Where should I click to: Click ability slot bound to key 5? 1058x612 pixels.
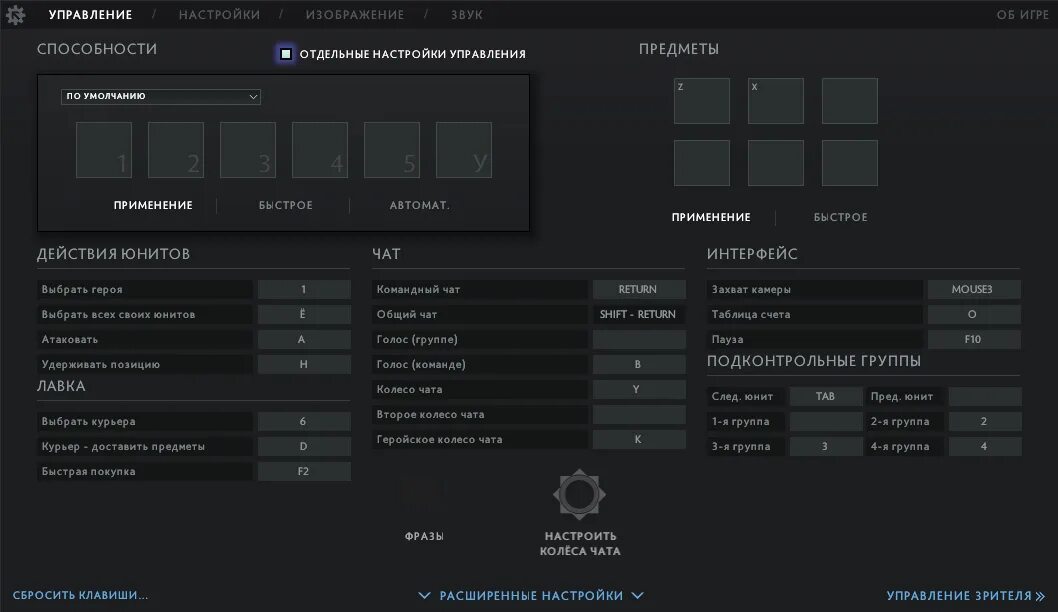[x=392, y=150]
